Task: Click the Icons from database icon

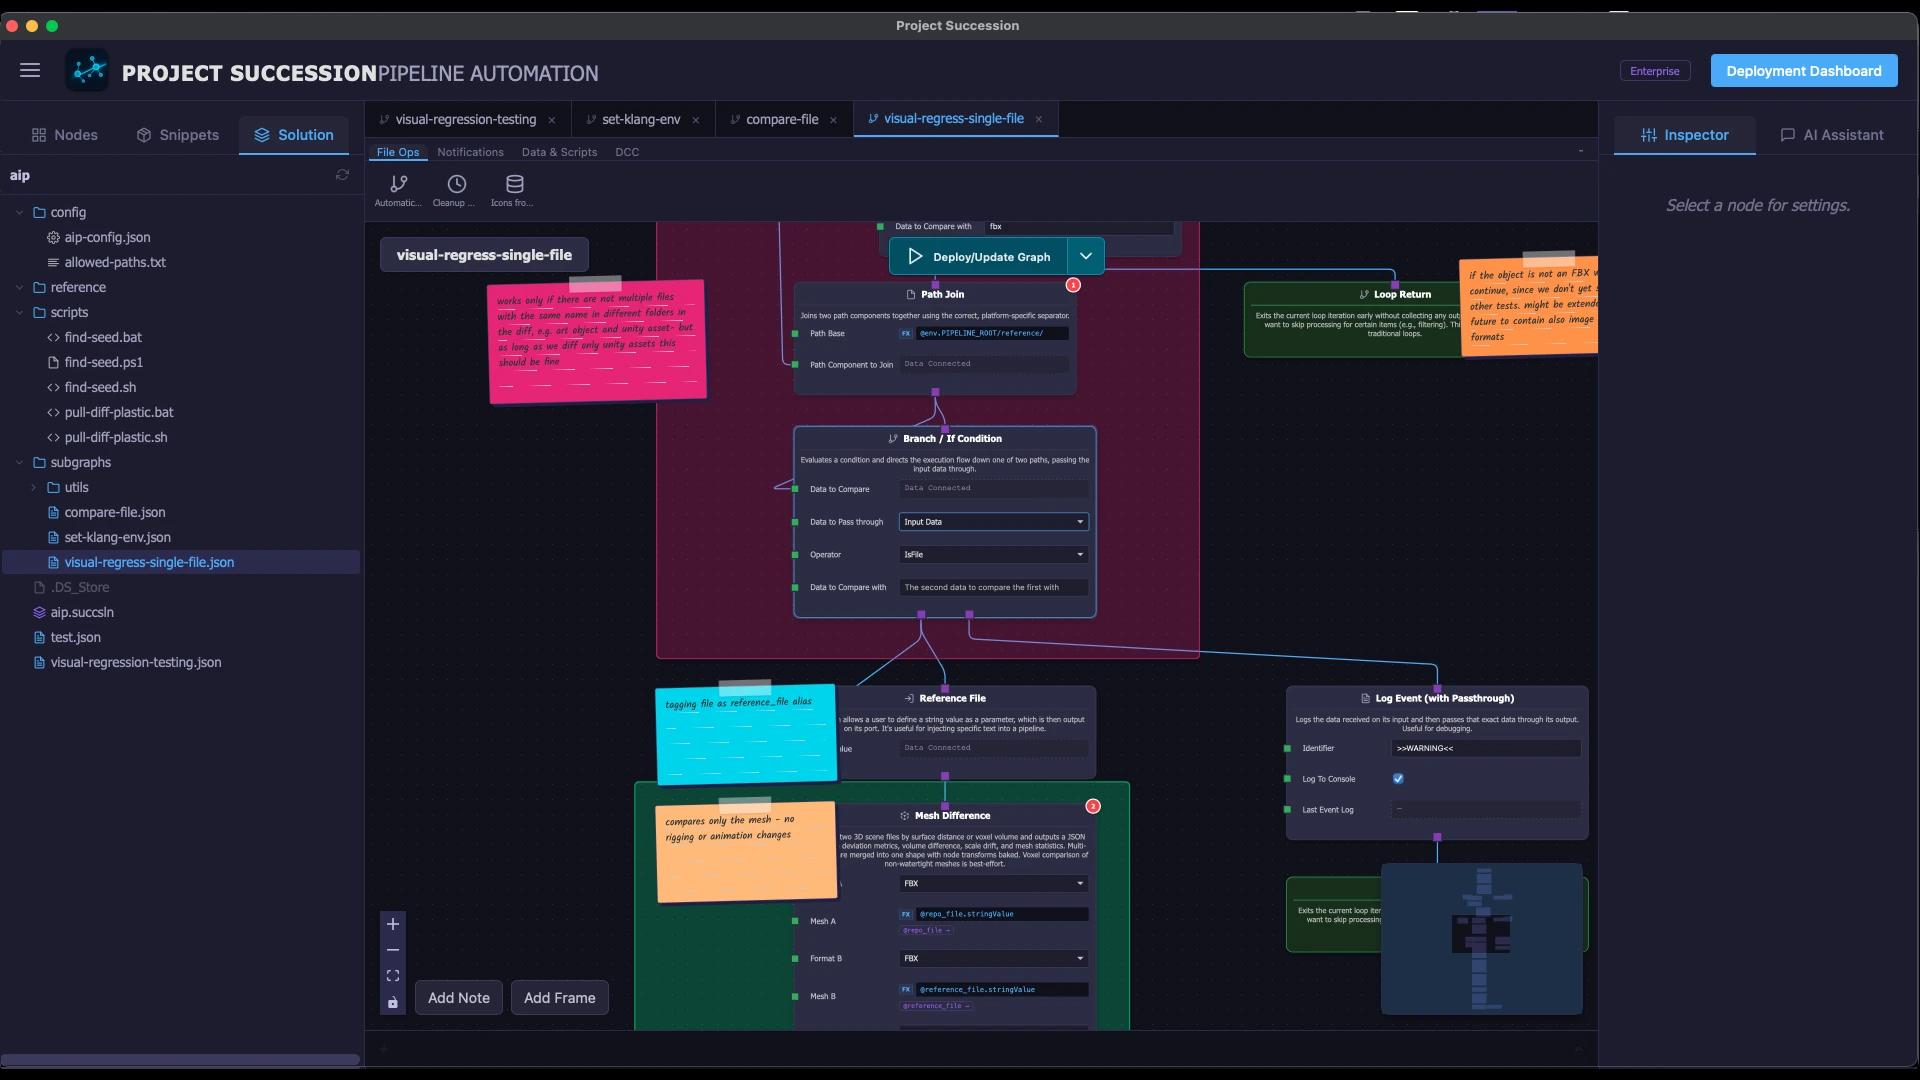Action: (515, 184)
